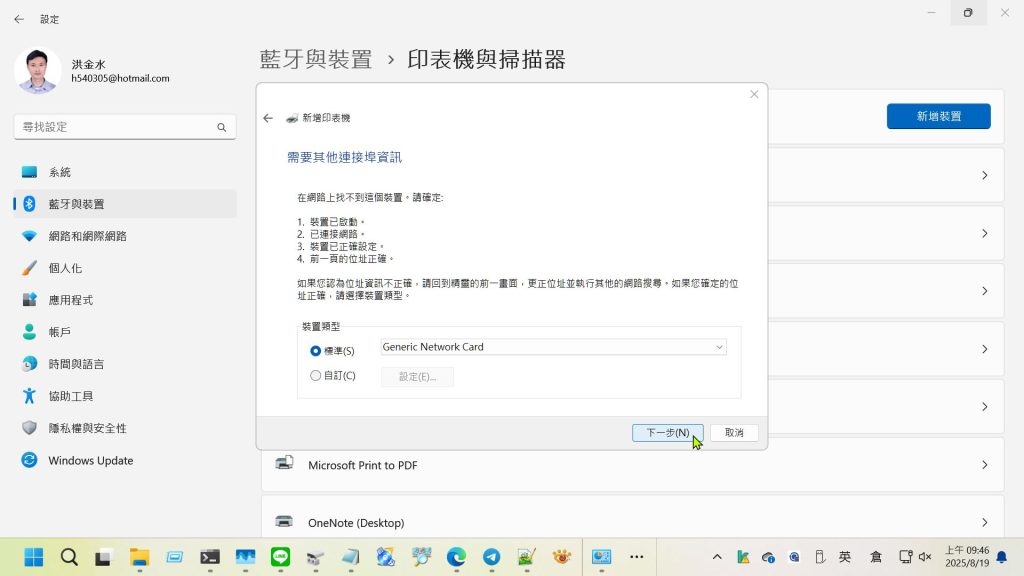This screenshot has width=1024, height=576.
Task: Click the 隱私權與安全性 shield icon
Action: 29,428
